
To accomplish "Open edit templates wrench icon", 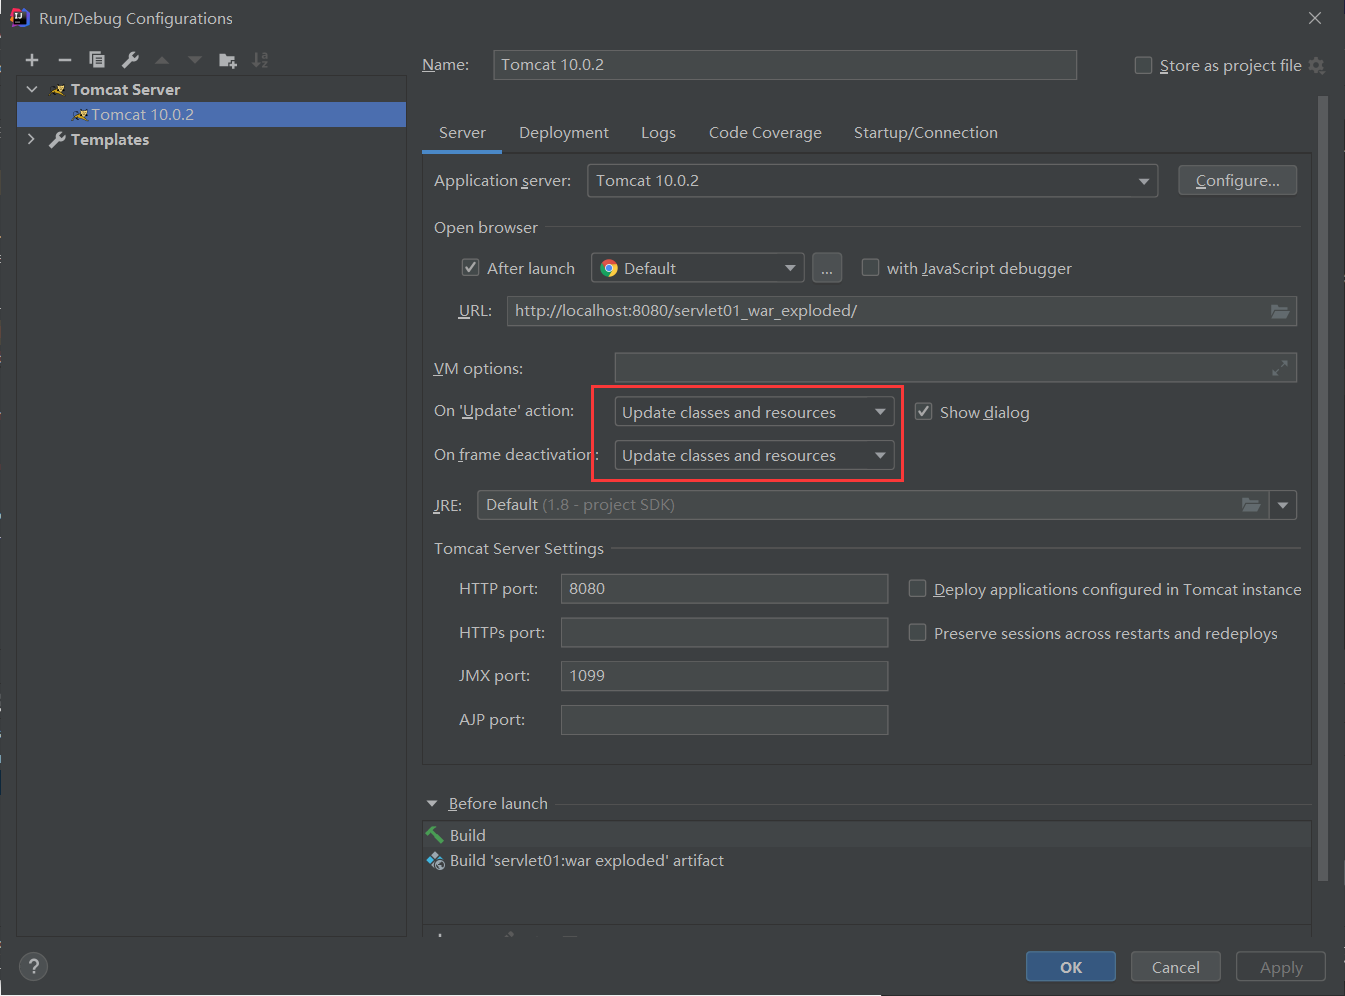I will point(130,60).
